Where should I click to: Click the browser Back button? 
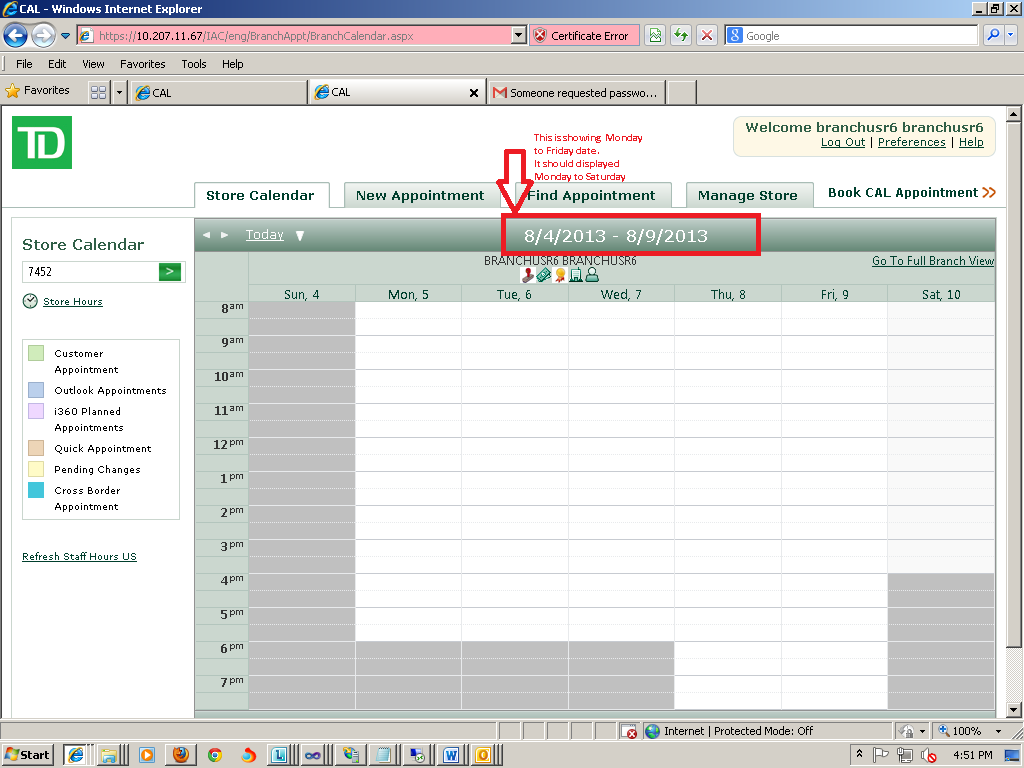pyautogui.click(x=16, y=35)
